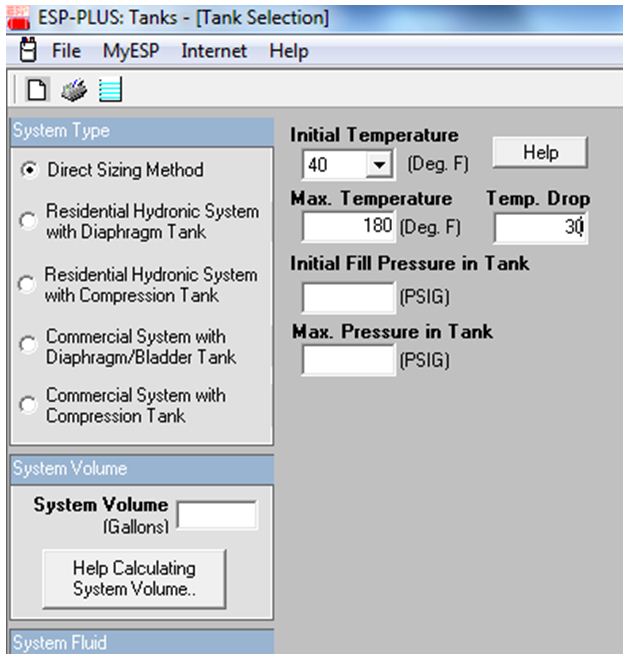Click the cyan list schedule toolbar icon
Screen dimensions: 626x661
(110, 89)
